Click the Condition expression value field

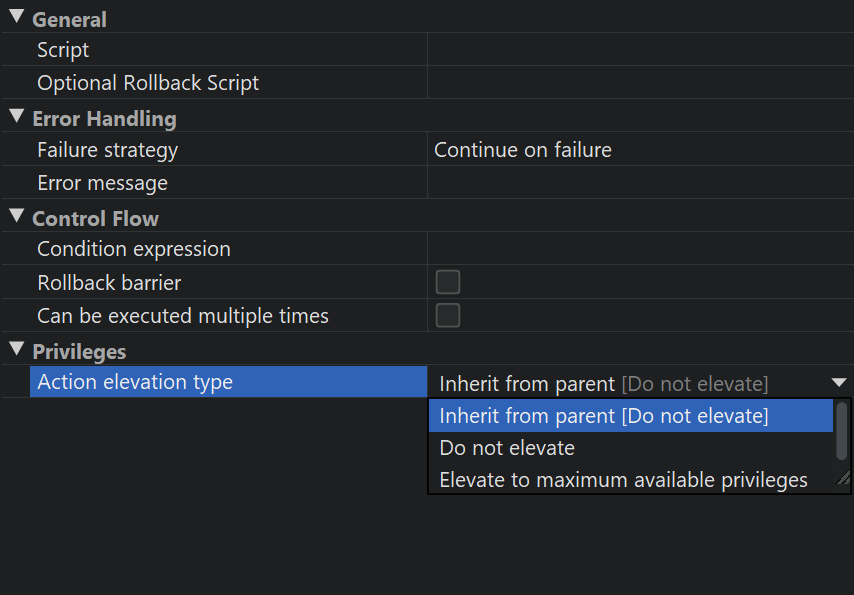[640, 249]
